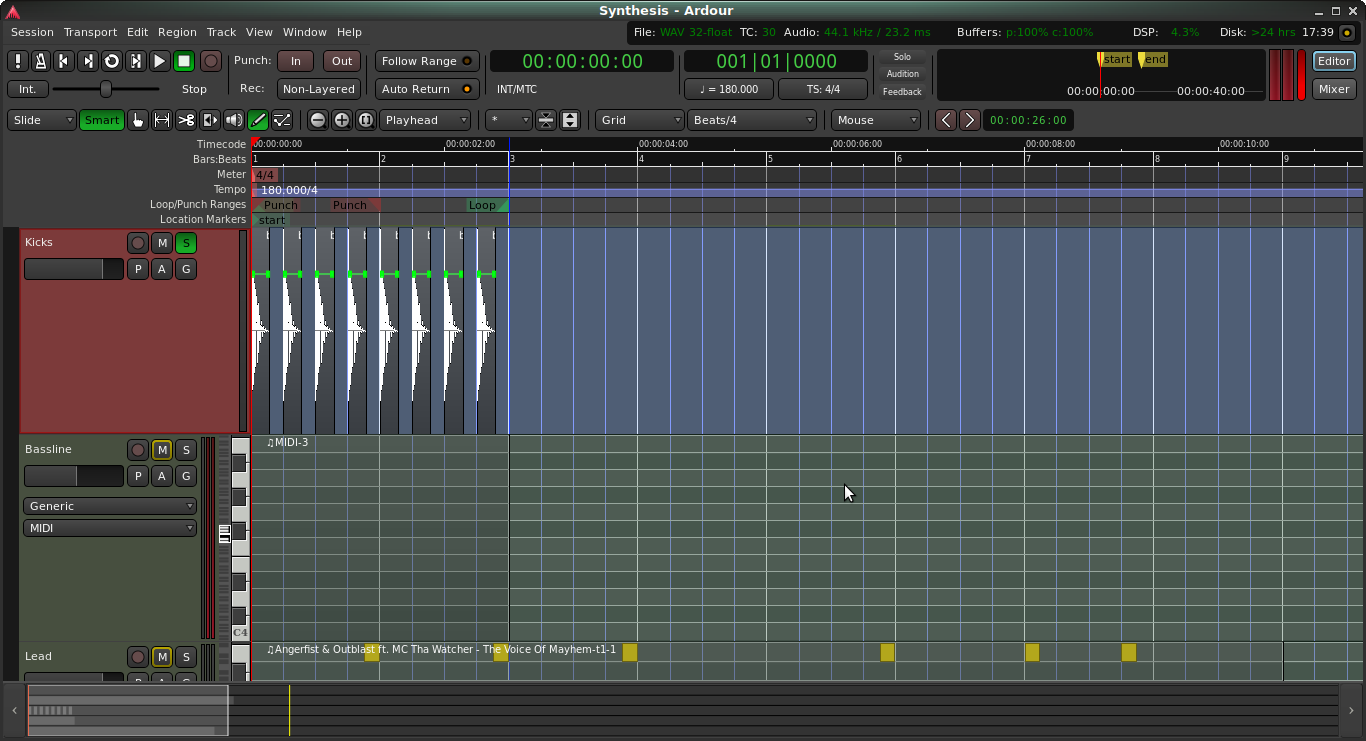Expand the Playhead zoom focus dropdown

click(425, 120)
